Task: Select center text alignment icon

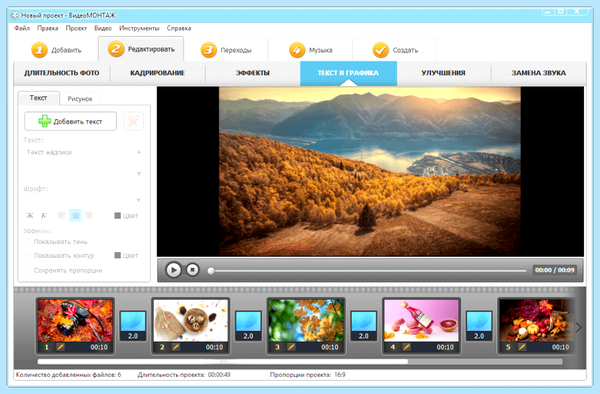Action: (x=75, y=215)
